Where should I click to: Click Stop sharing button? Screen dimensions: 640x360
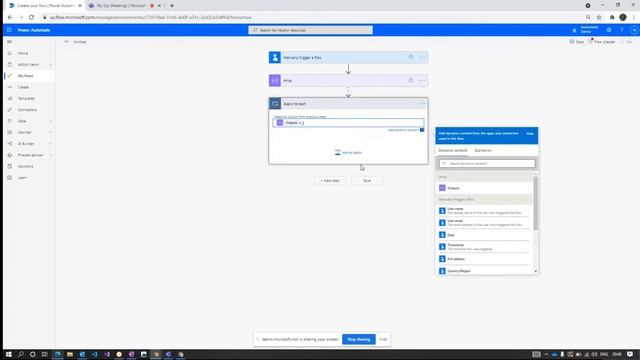point(358,339)
